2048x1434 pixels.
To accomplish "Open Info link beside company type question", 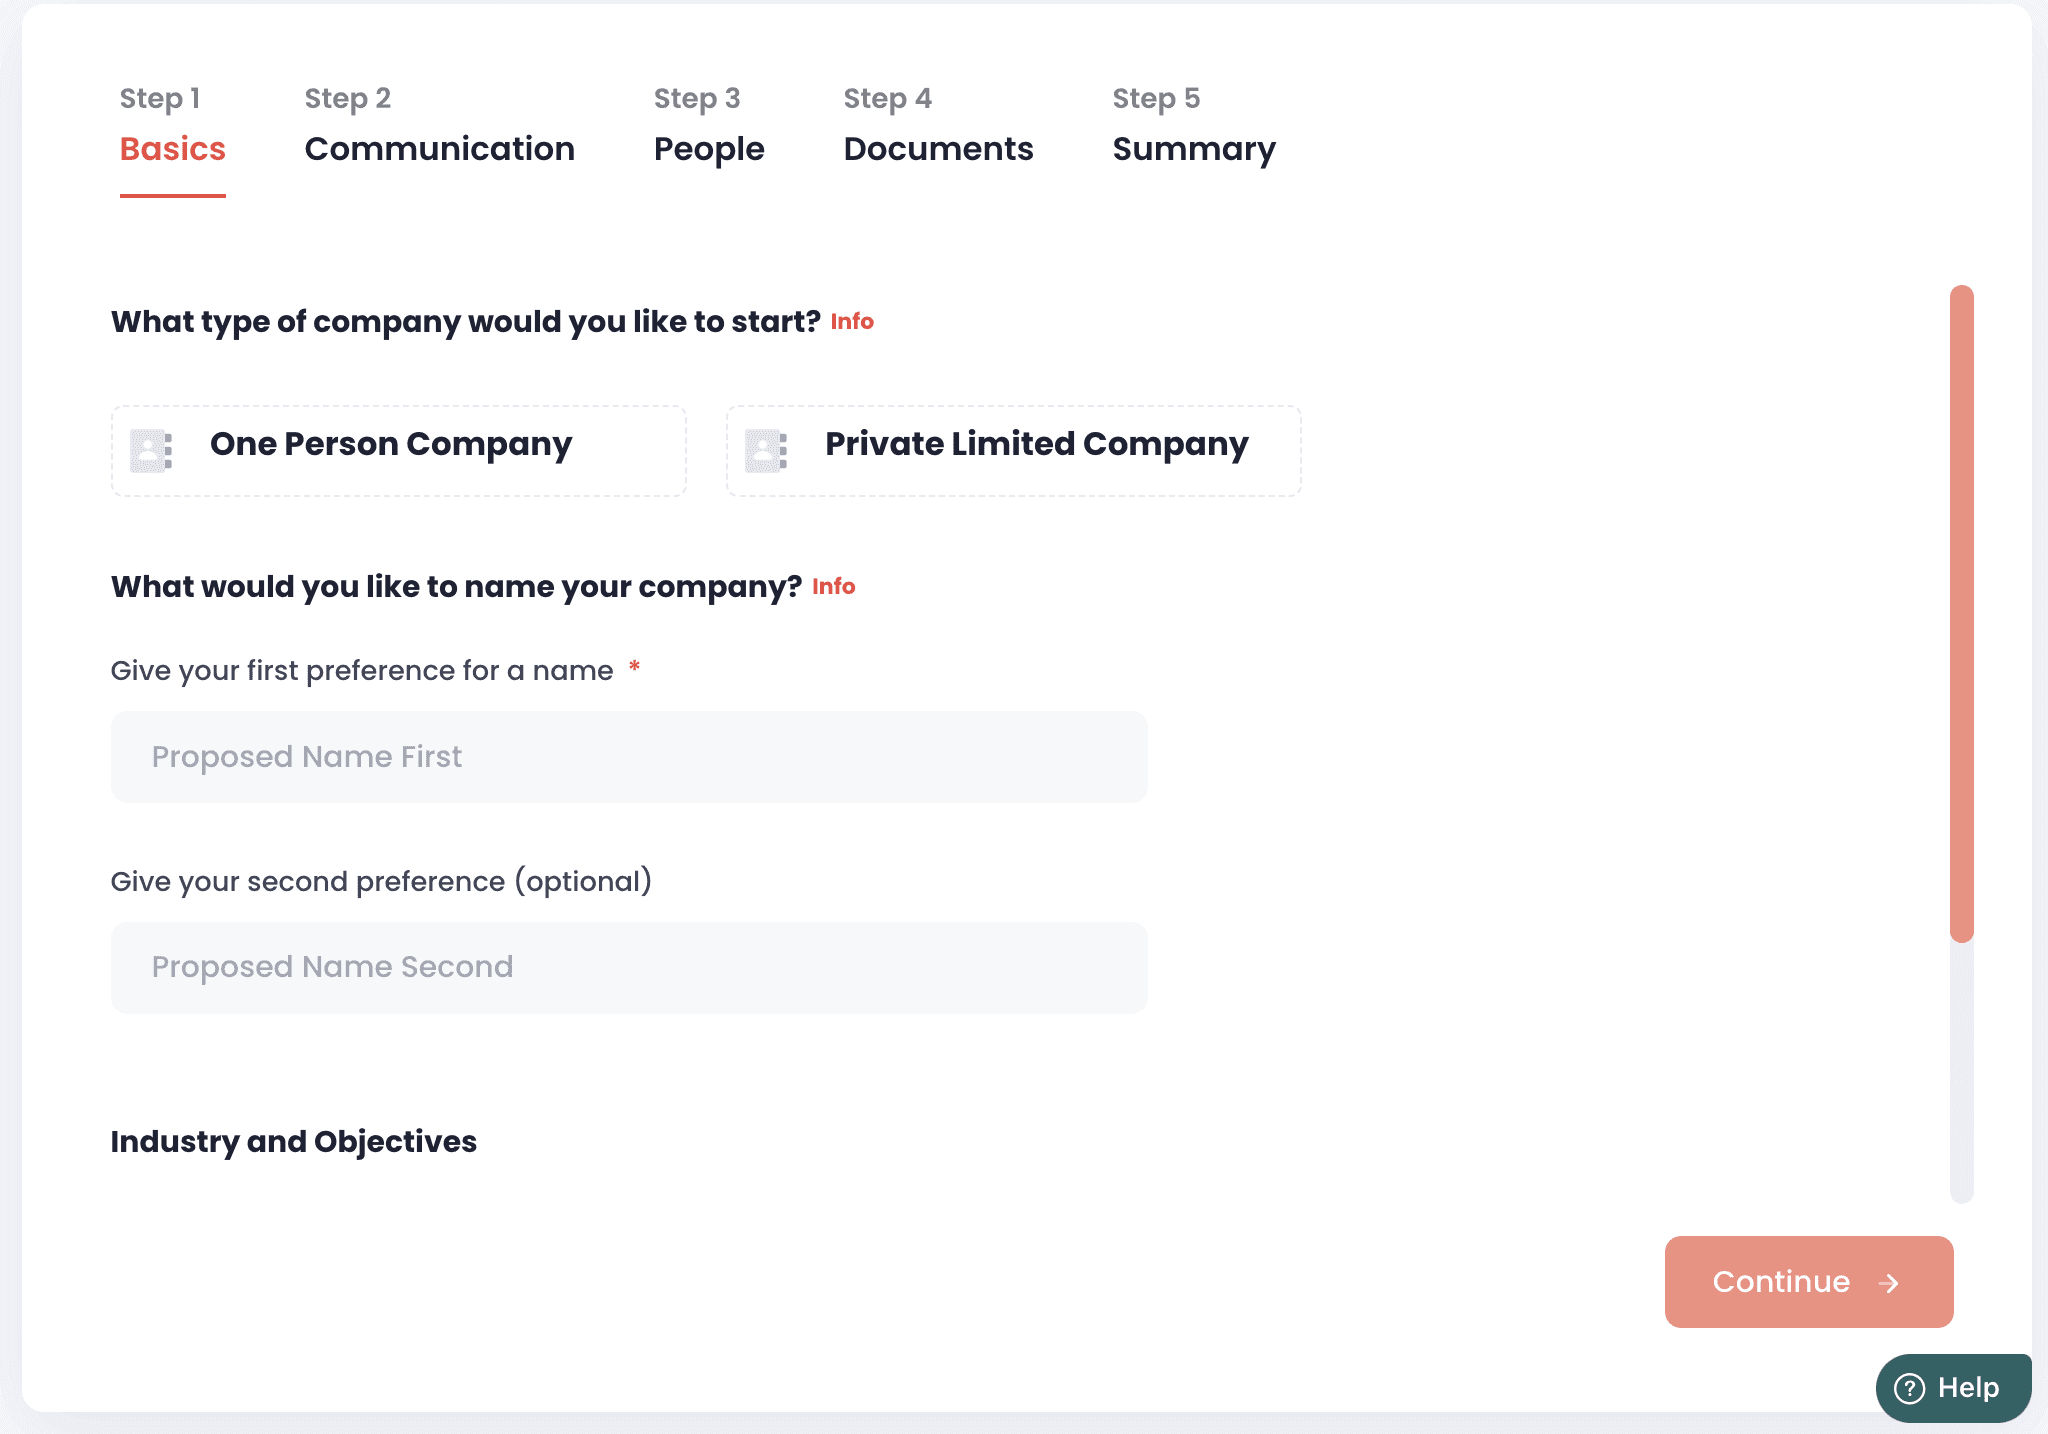I will coord(852,322).
